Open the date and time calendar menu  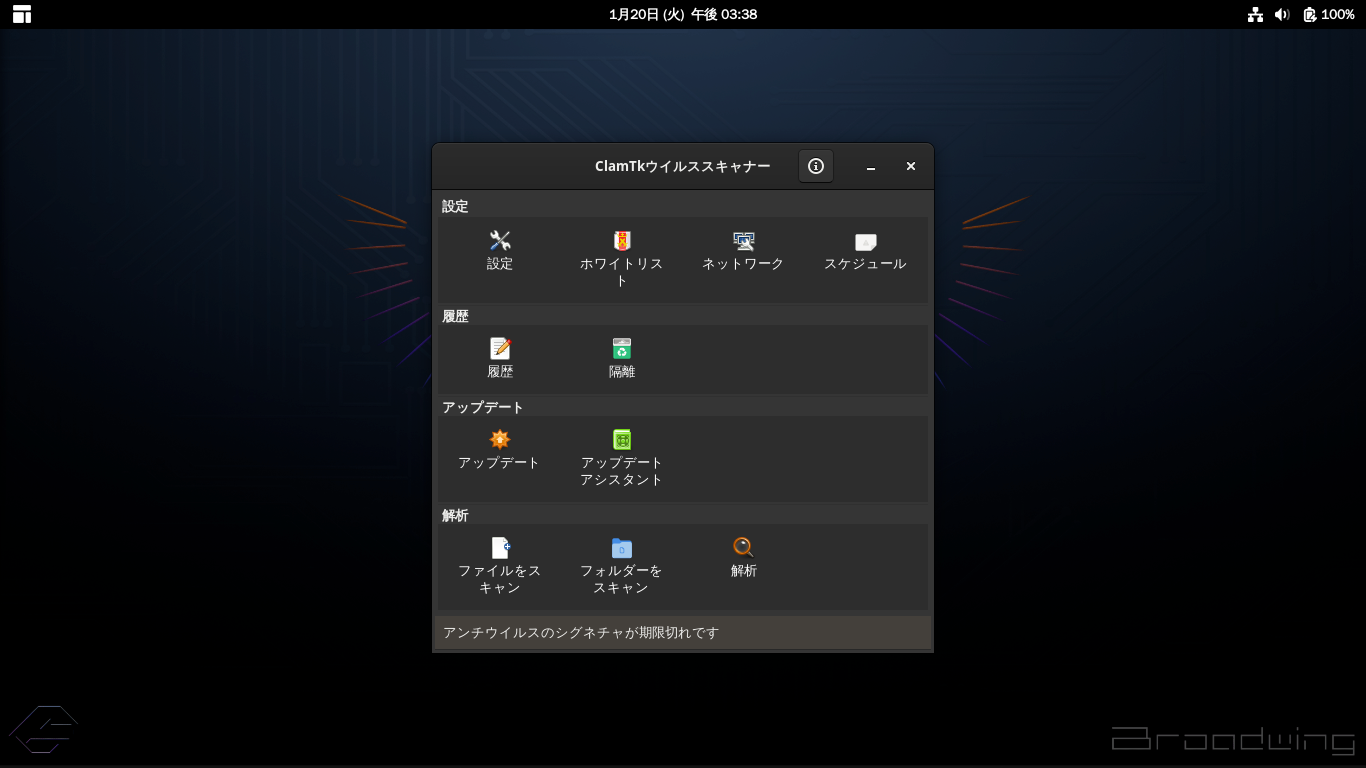click(683, 14)
